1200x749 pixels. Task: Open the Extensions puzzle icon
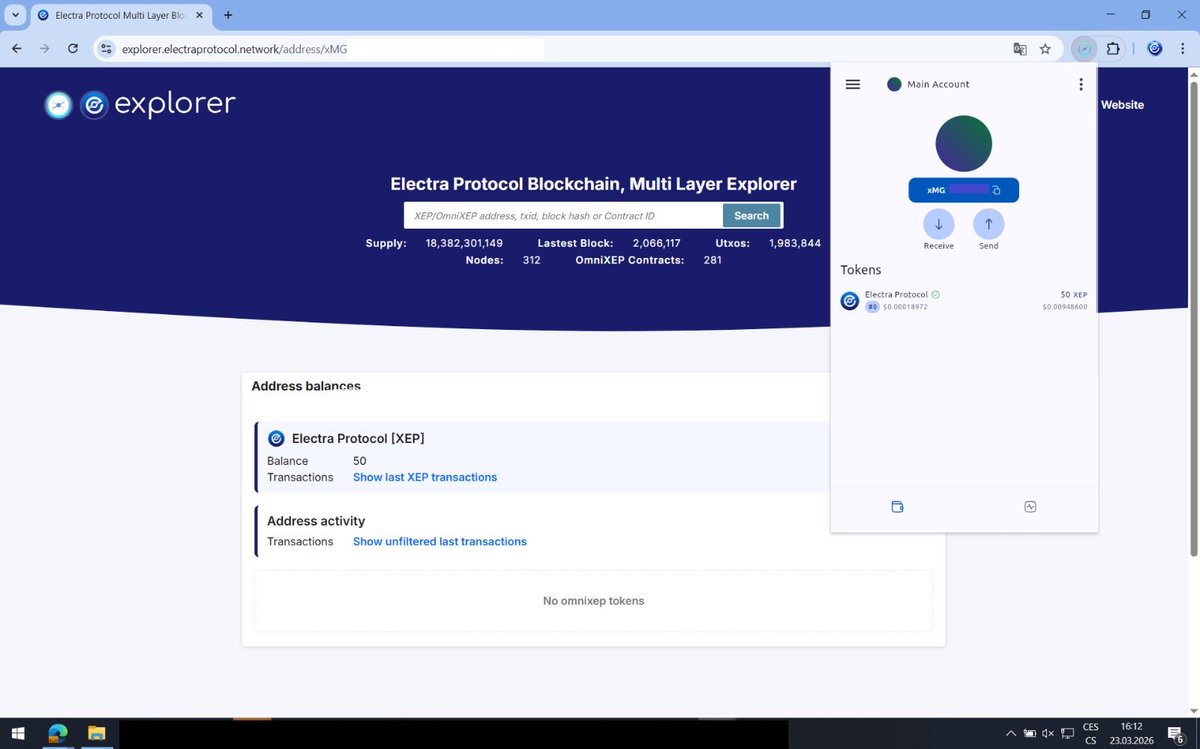(1114, 48)
